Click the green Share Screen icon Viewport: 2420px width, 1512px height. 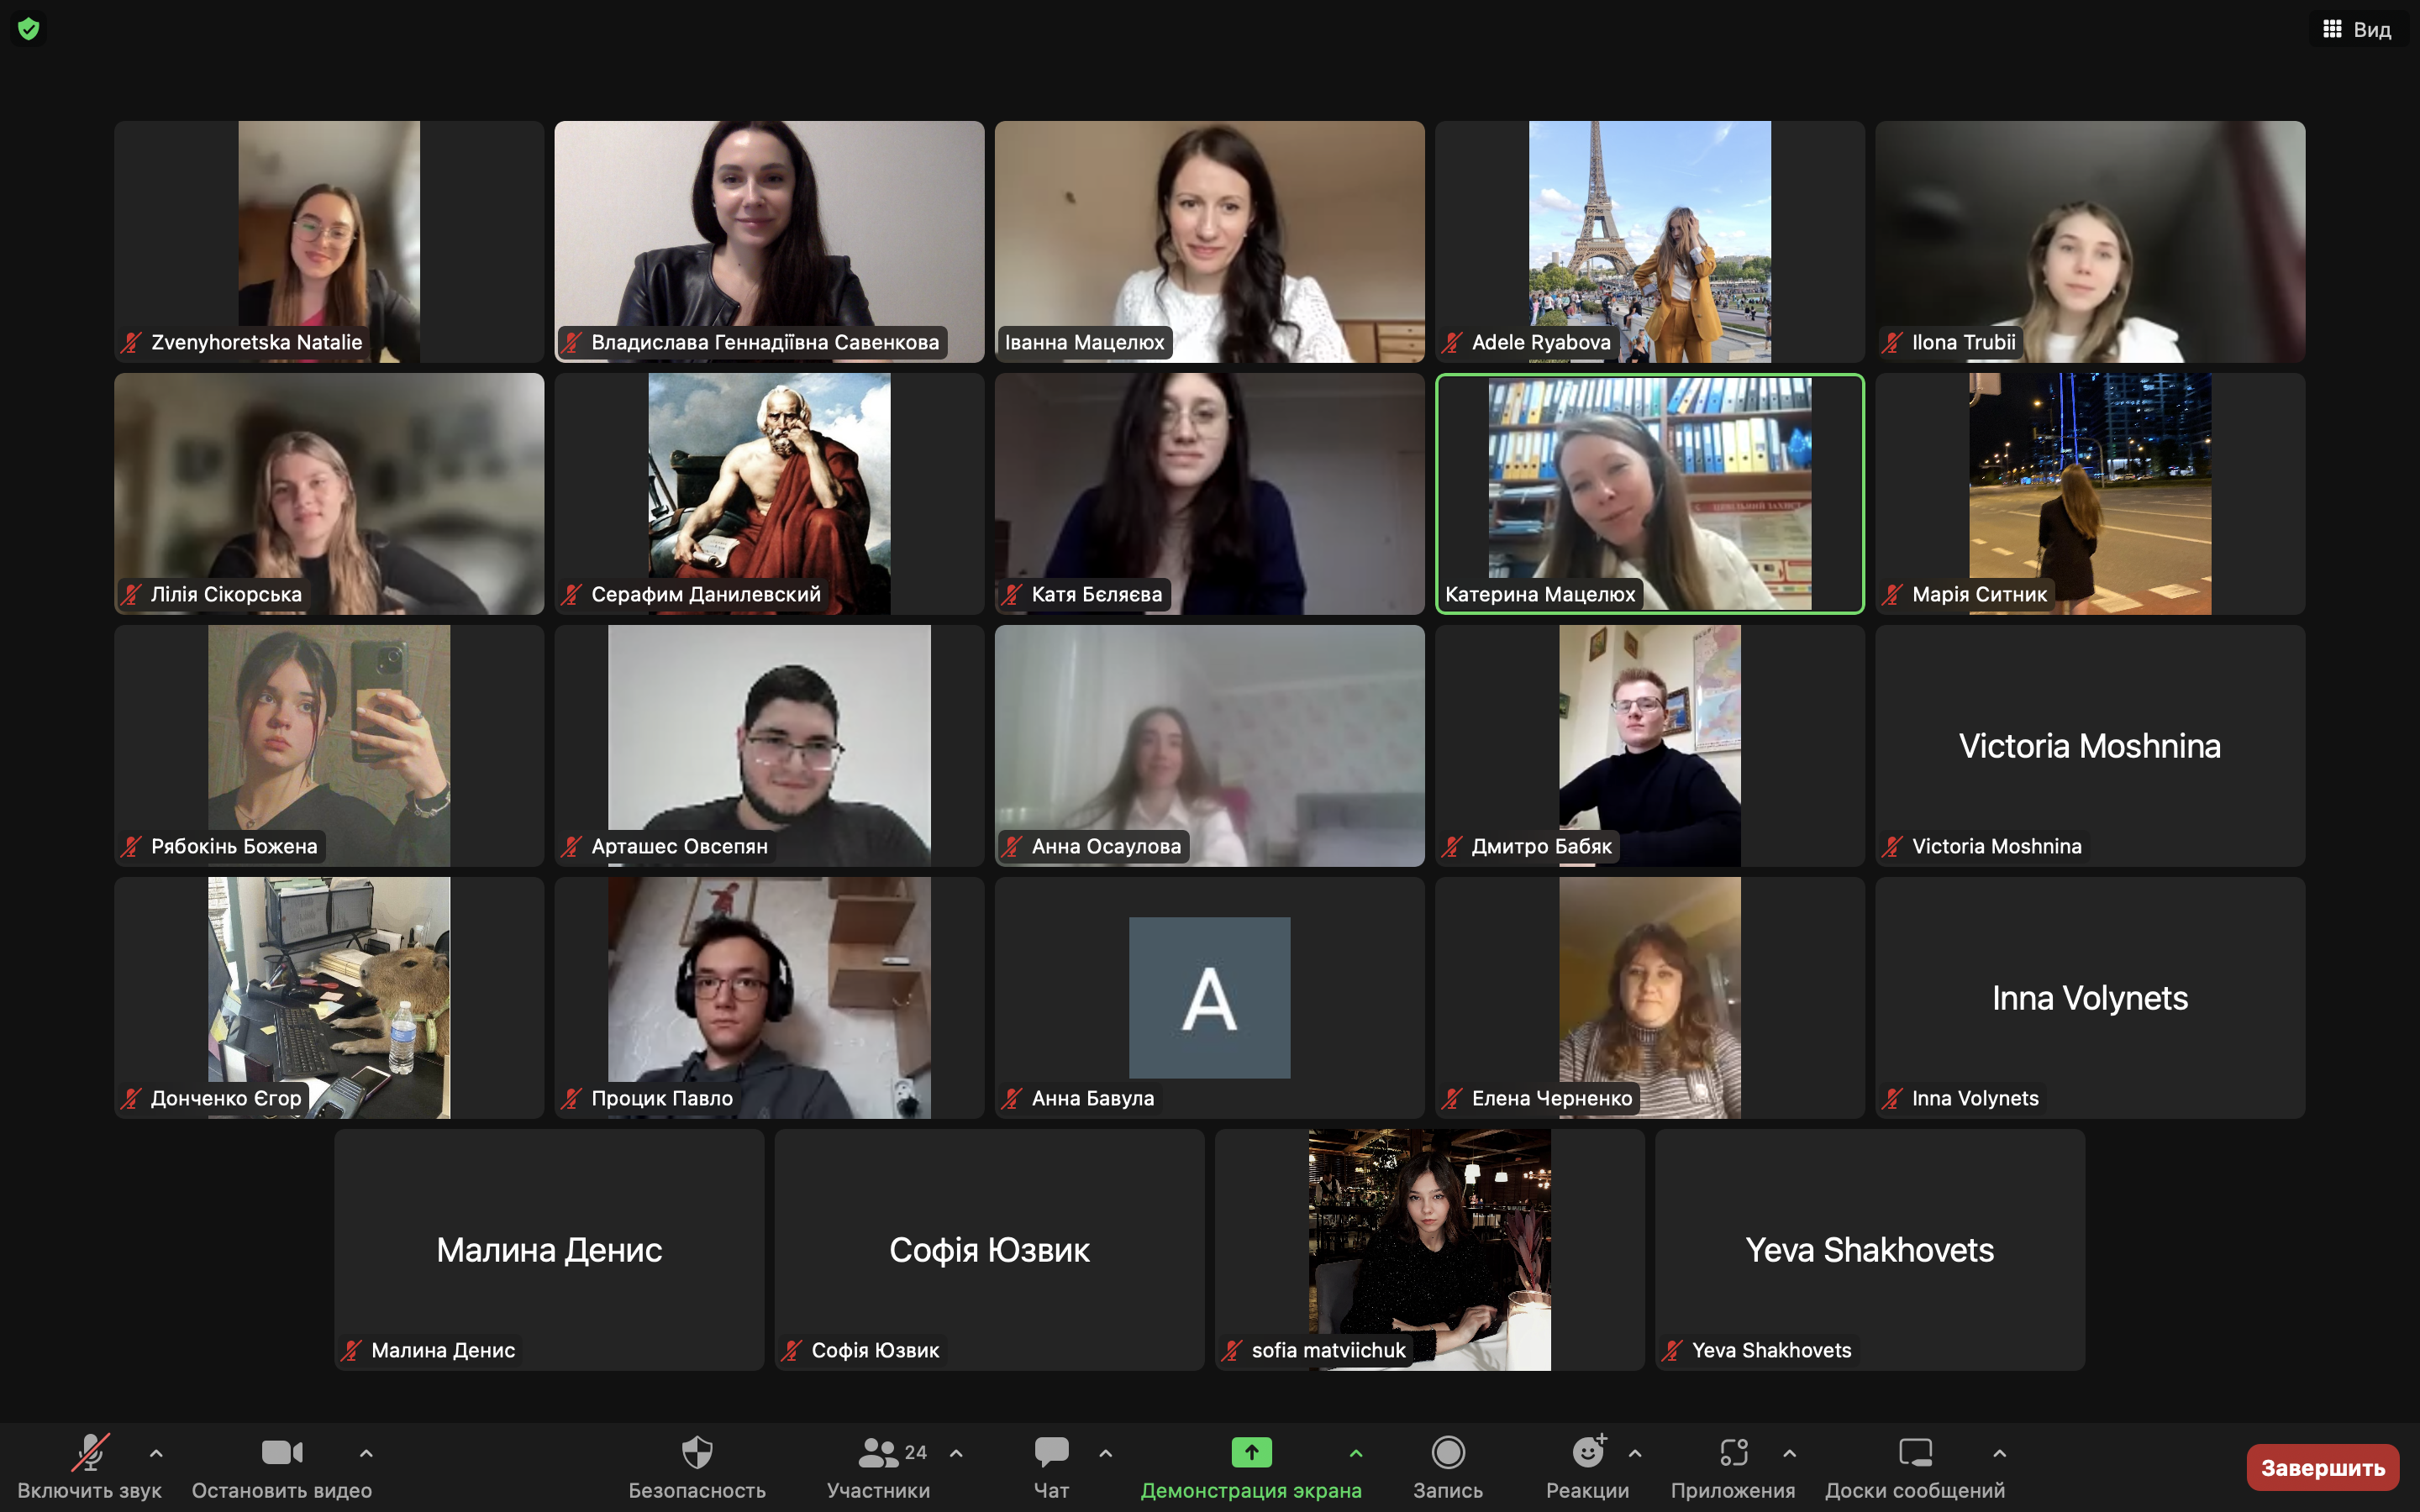pyautogui.click(x=1251, y=1452)
